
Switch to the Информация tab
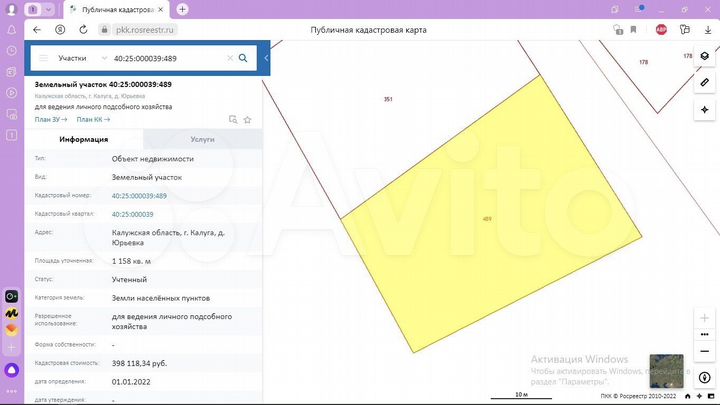coord(84,139)
